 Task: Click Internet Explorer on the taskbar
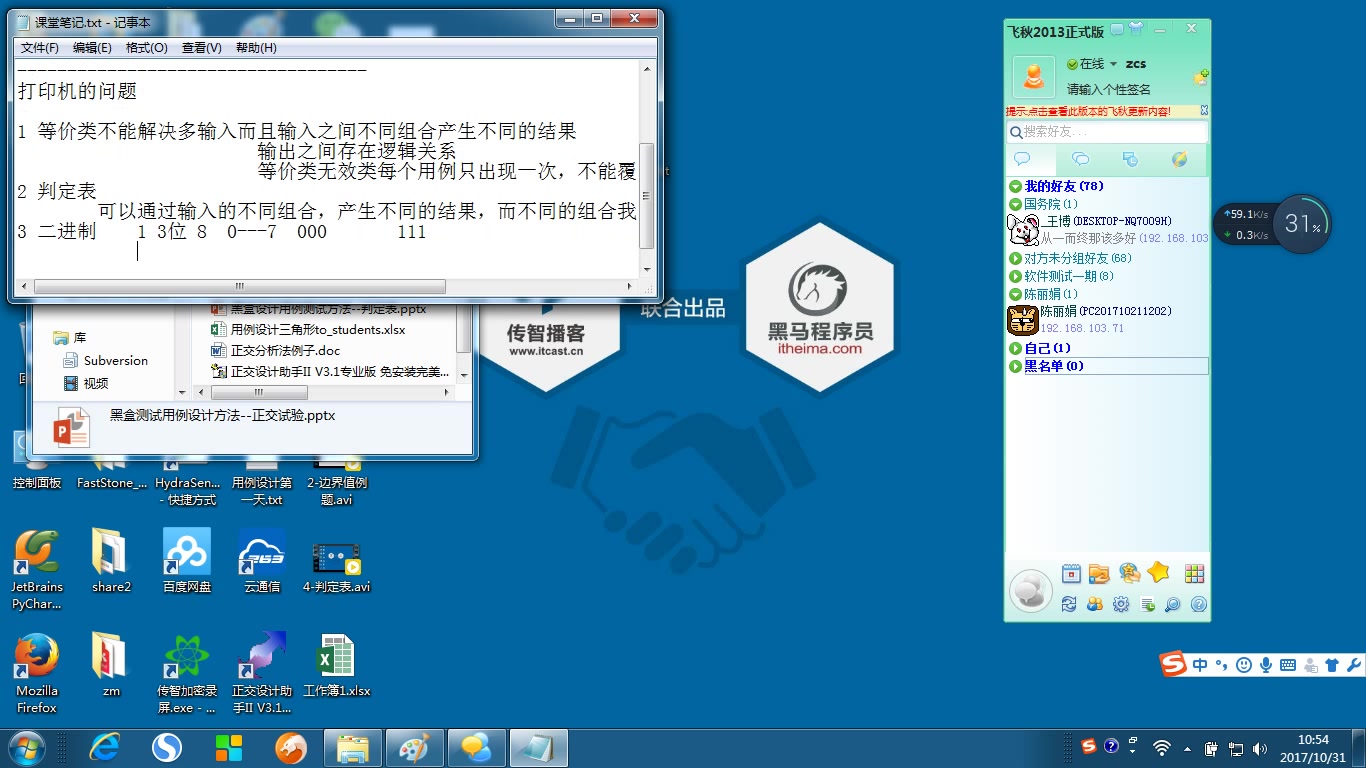[104, 748]
